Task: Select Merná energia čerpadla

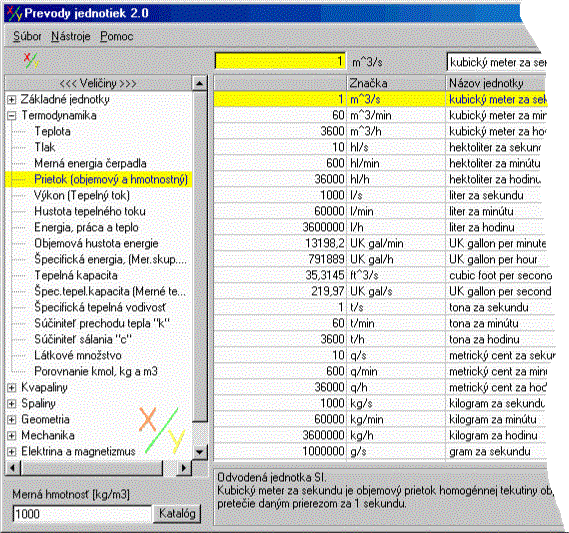Action: 90,163
